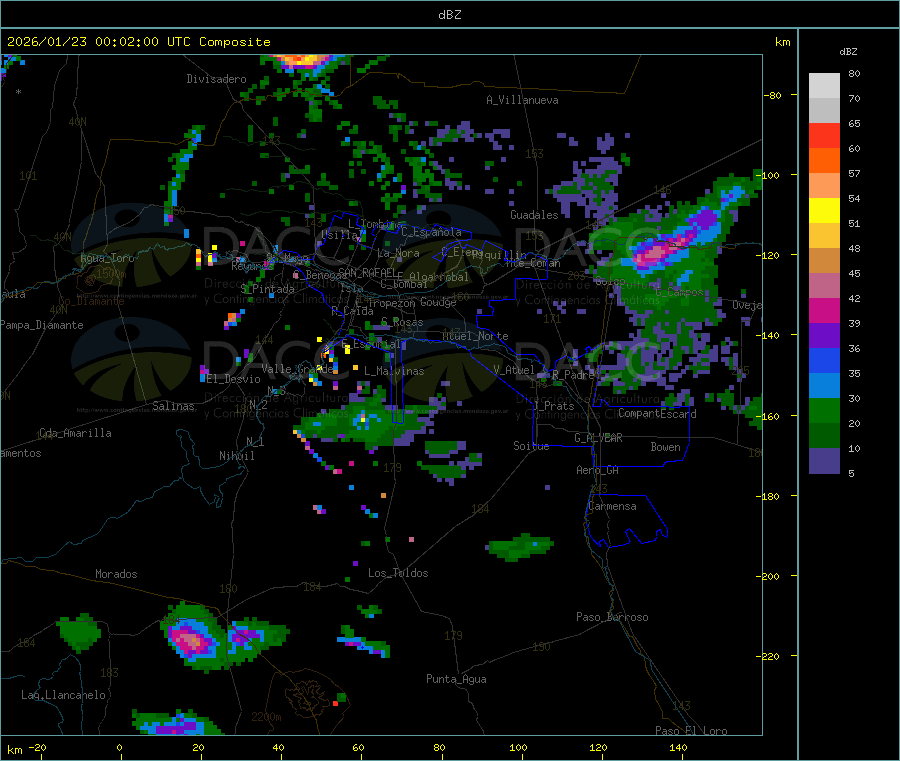
Task: Click the Agua_Toro label
Action: pos(107,258)
